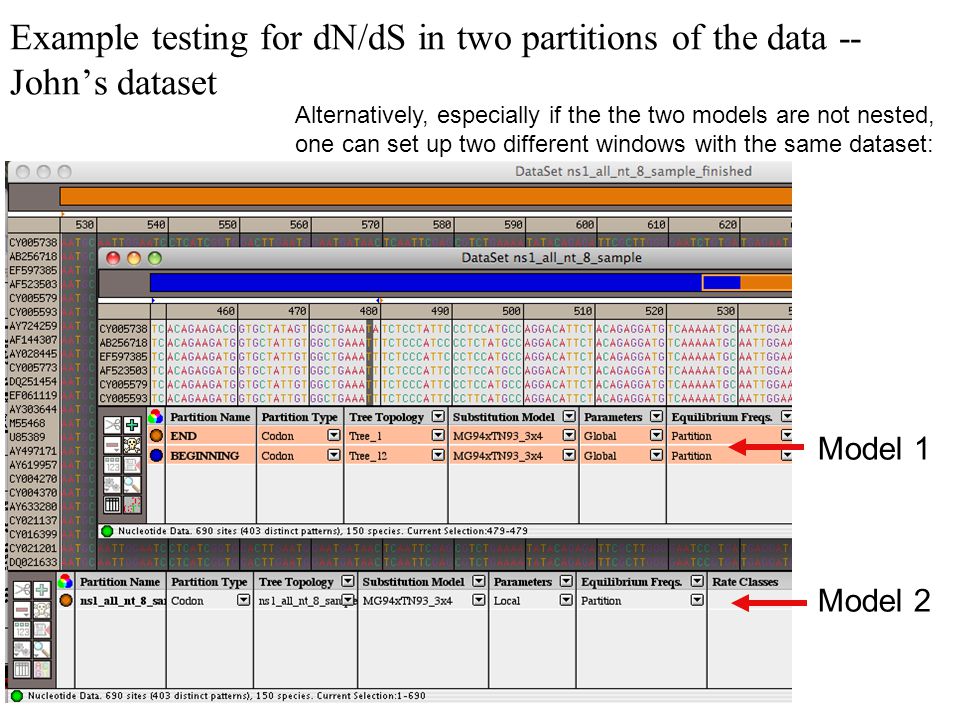Open Equilibrium Freqs Partition dropdown in back window
This screenshot has width=960, height=720.
697,601
